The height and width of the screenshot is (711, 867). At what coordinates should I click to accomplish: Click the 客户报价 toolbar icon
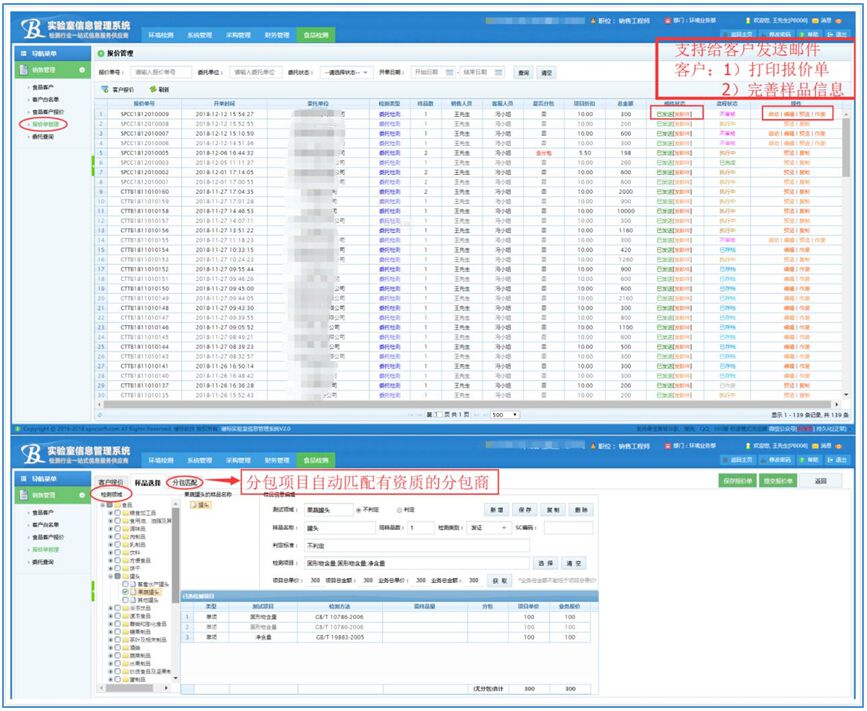point(105,89)
